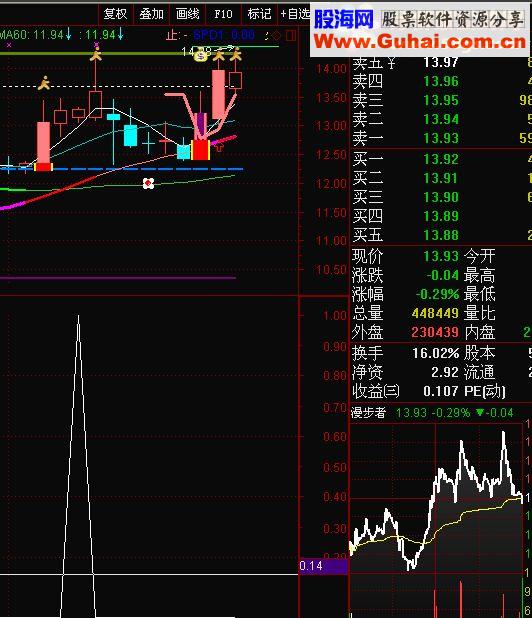The image size is (532, 618).
Task: Click the solid red candle with yellow edges near 12.50
Action: tap(201, 150)
